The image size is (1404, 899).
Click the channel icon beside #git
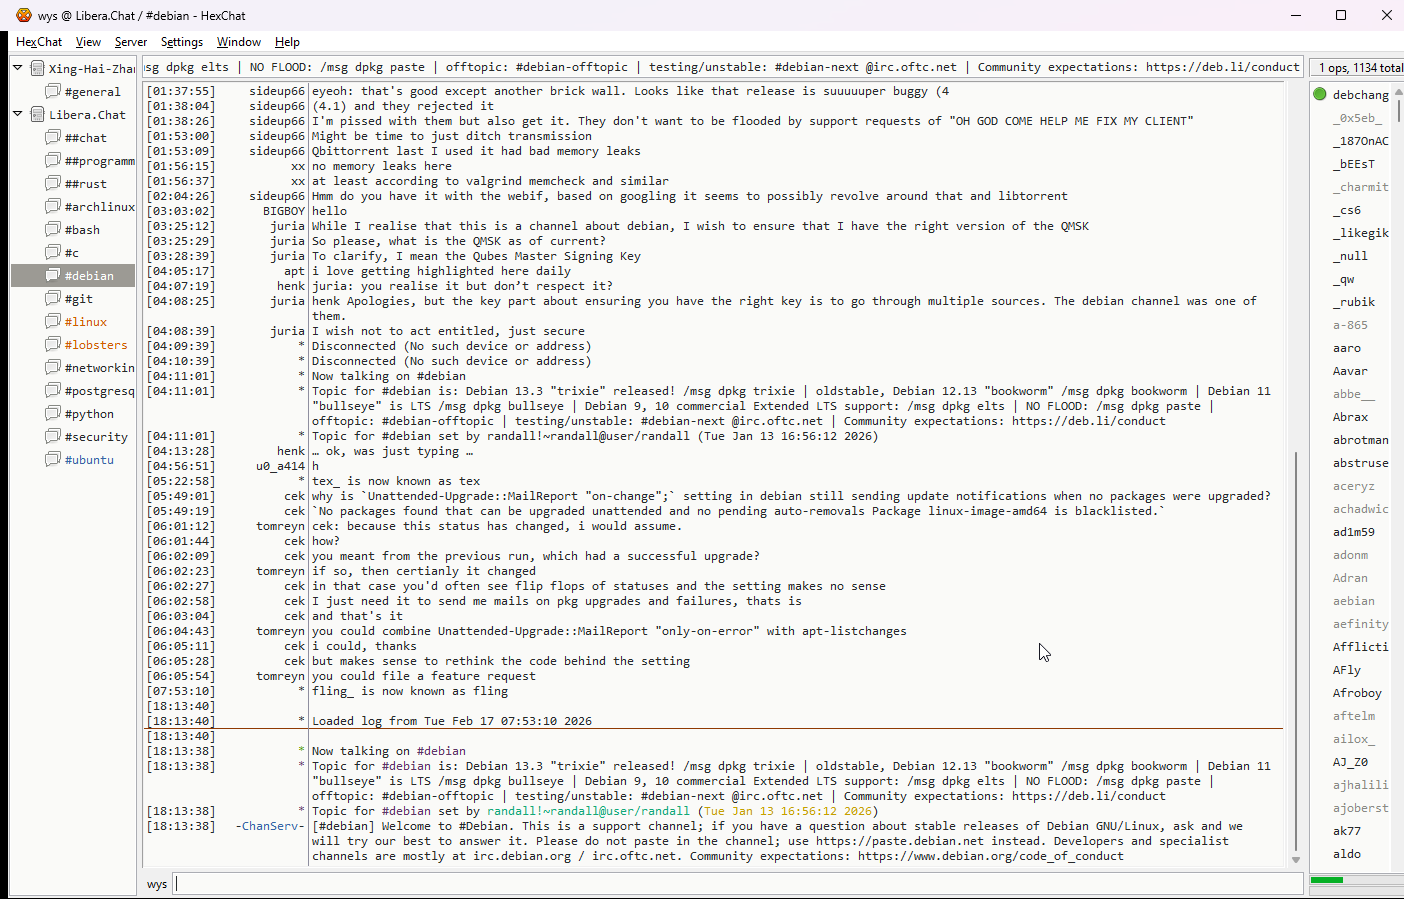click(53, 298)
